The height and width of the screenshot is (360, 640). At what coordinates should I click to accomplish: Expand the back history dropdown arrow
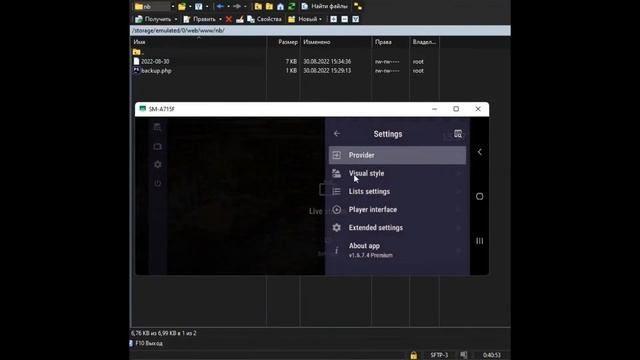tap(228, 6)
